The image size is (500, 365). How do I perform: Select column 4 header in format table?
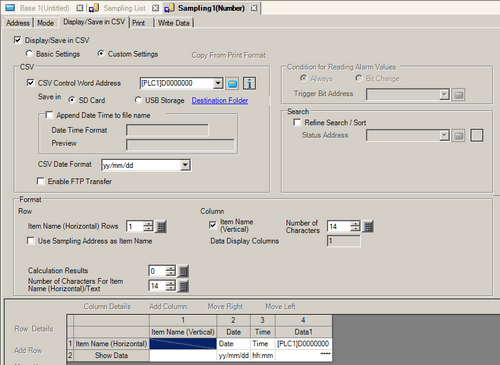coord(303,320)
